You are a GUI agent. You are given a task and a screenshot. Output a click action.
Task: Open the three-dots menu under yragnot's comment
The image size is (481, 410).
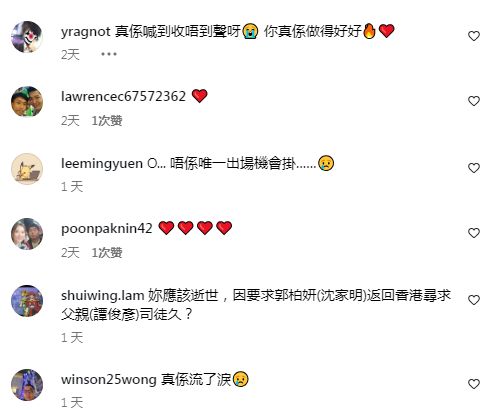[109, 54]
